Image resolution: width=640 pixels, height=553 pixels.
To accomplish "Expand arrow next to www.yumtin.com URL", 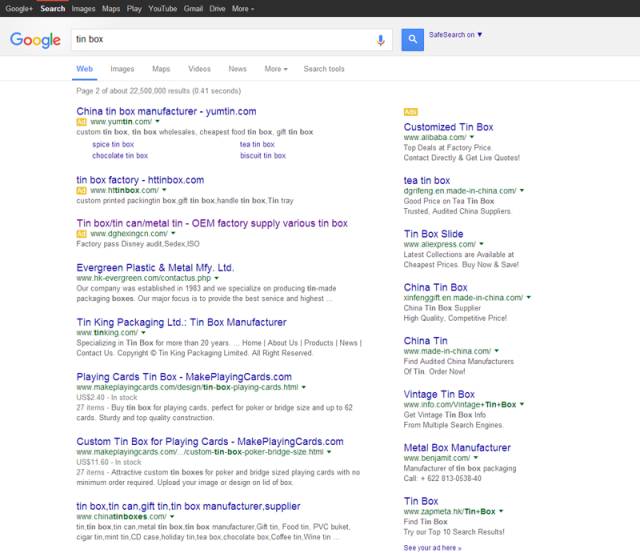I will [158, 122].
